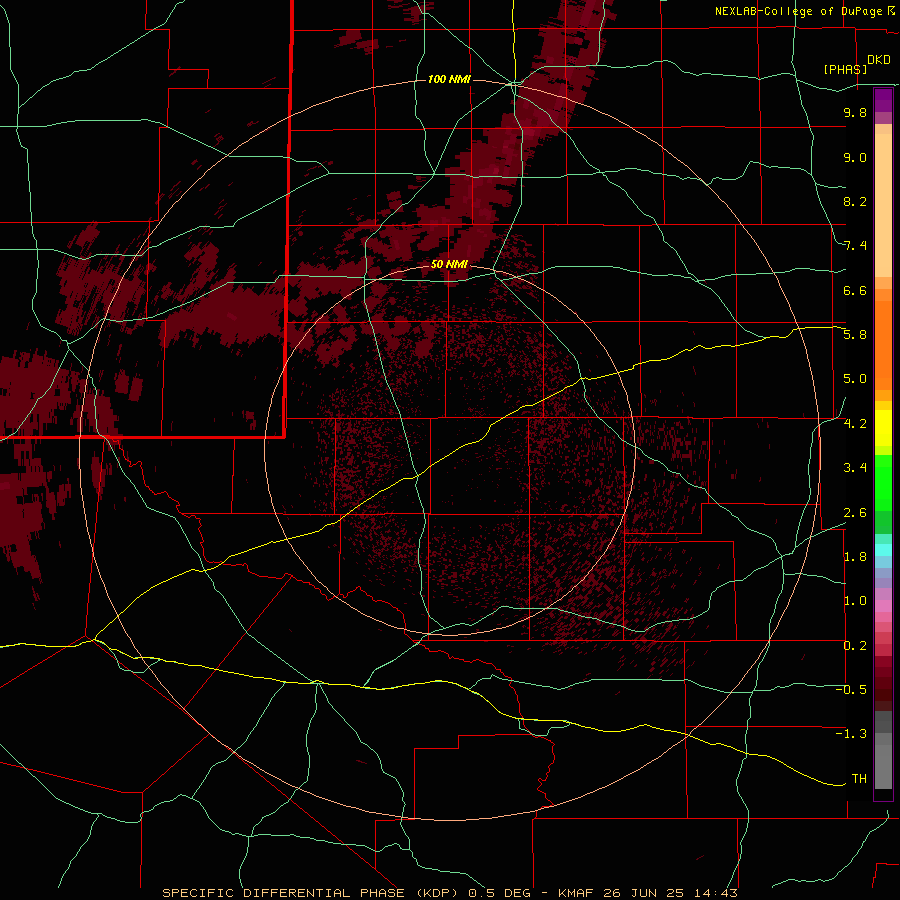
Task: Click the 7.4 legend value
Action: click(x=855, y=246)
